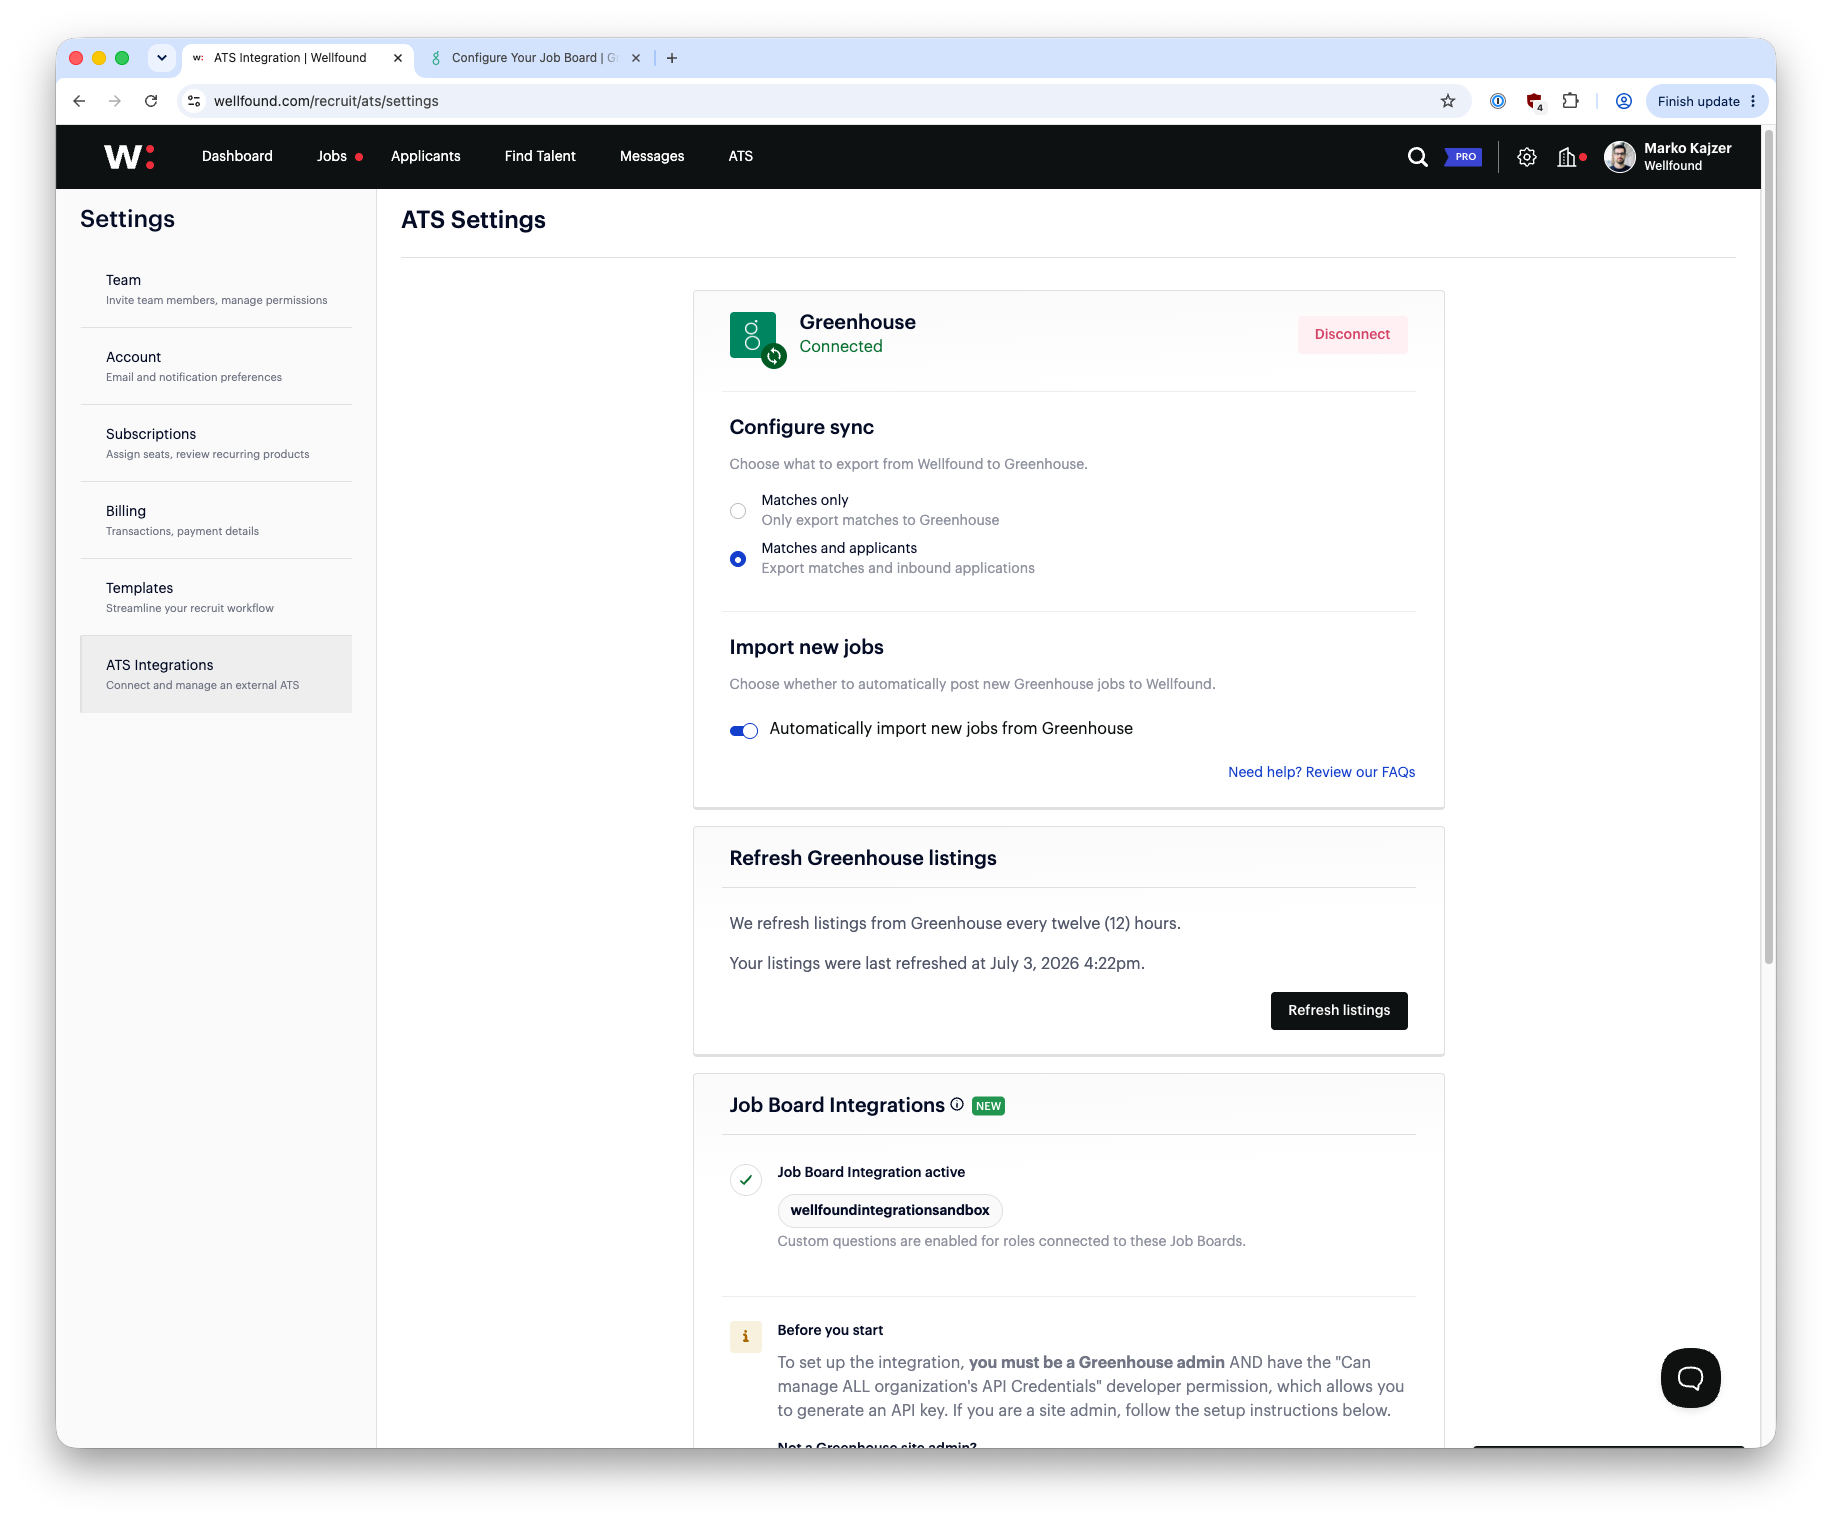Screen dimensions: 1832x1522
Task: Click the Job Board Integration active label
Action: tap(871, 1172)
